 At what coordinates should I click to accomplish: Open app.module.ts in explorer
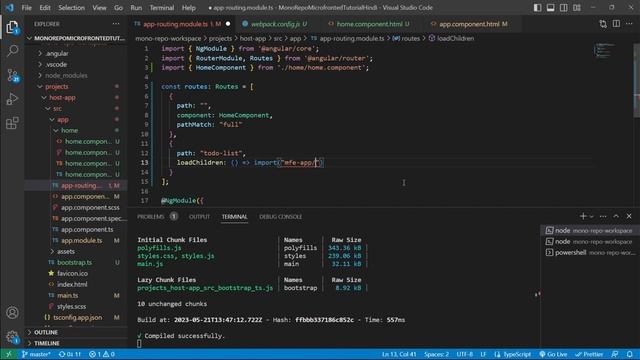pos(82,240)
